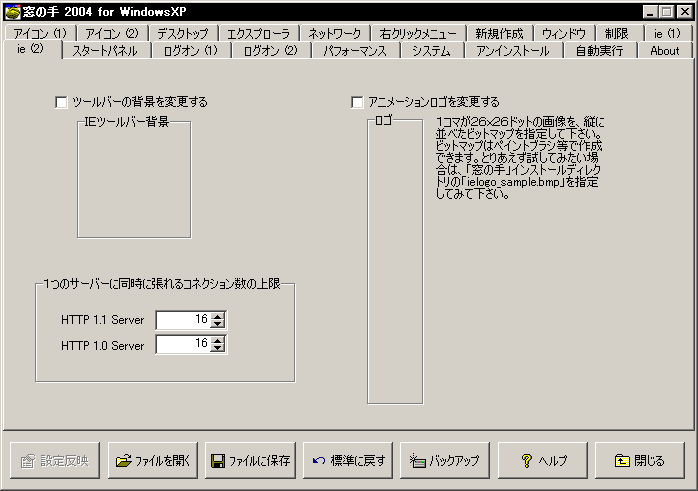The height and width of the screenshot is (491, 698).
Task: Decrease HTTP 1.0 Server connection count
Action: [x=219, y=349]
